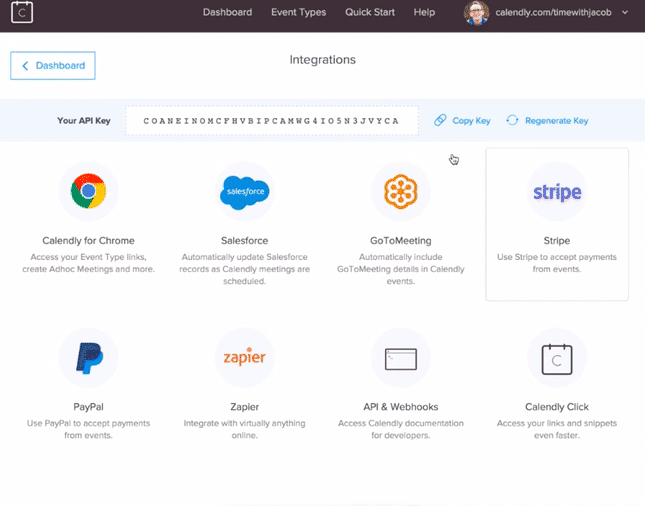Click the user profile avatar photo

pos(476,13)
